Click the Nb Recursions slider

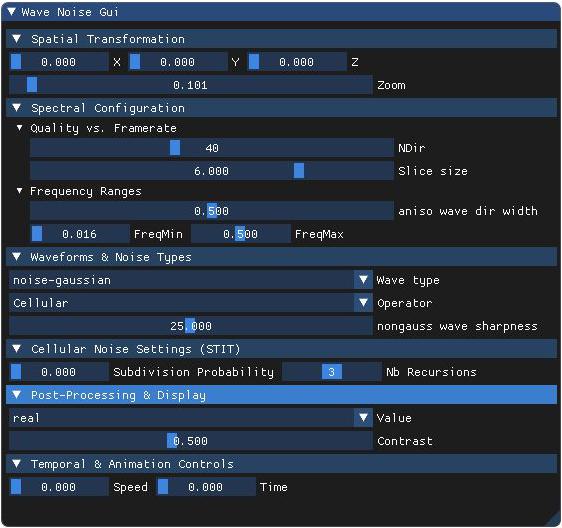(332, 372)
